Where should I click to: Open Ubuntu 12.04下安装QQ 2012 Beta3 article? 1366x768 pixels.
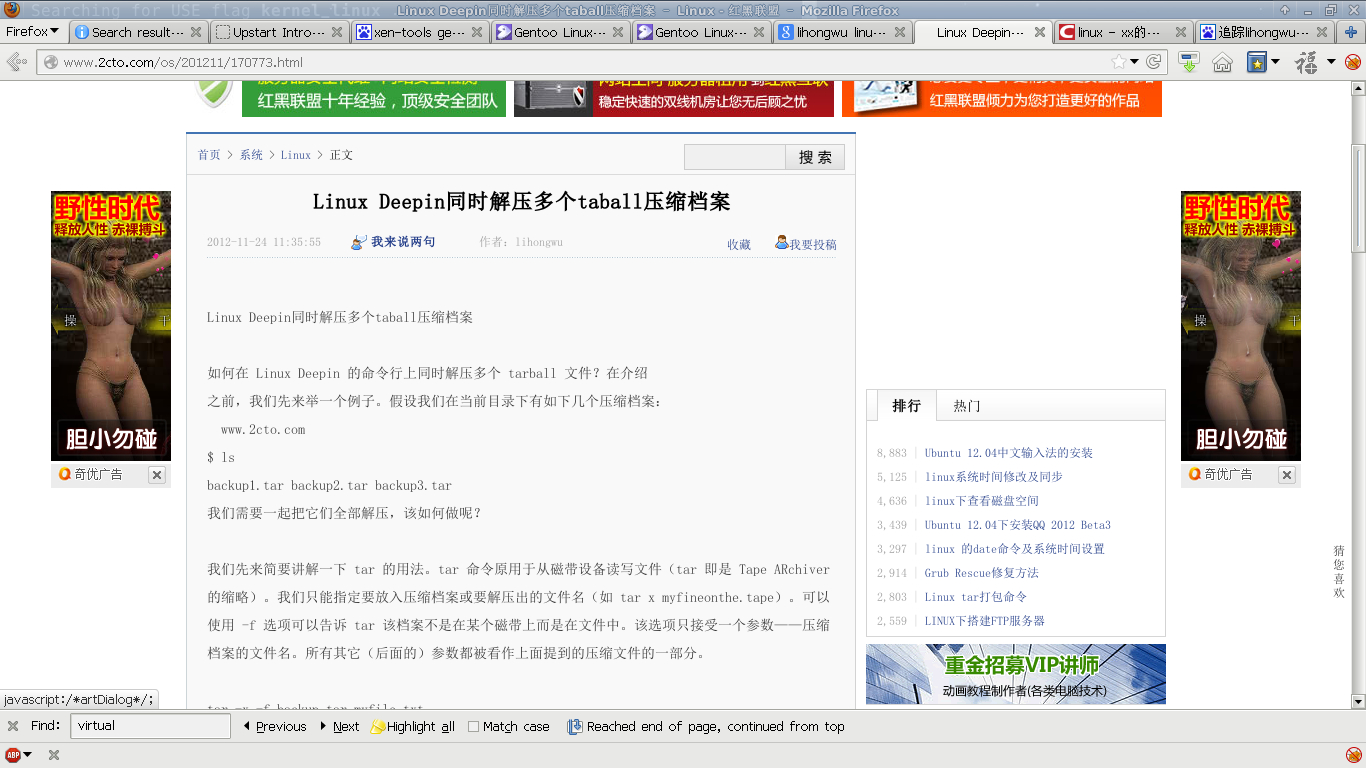(x=1018, y=525)
